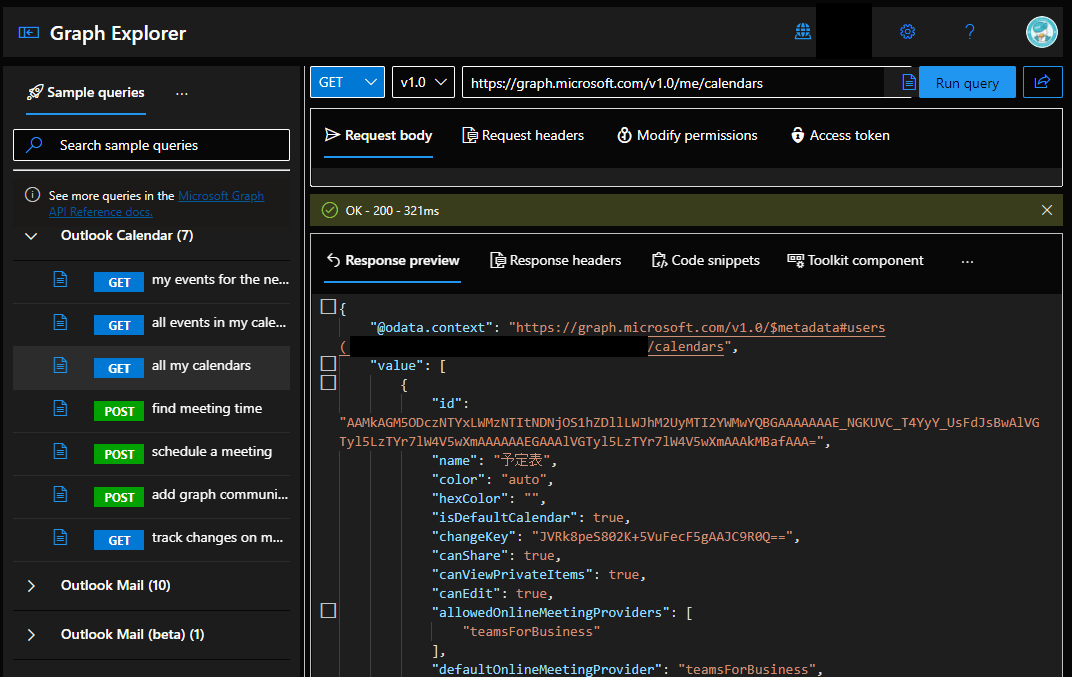Select the Request body tab

(378, 135)
